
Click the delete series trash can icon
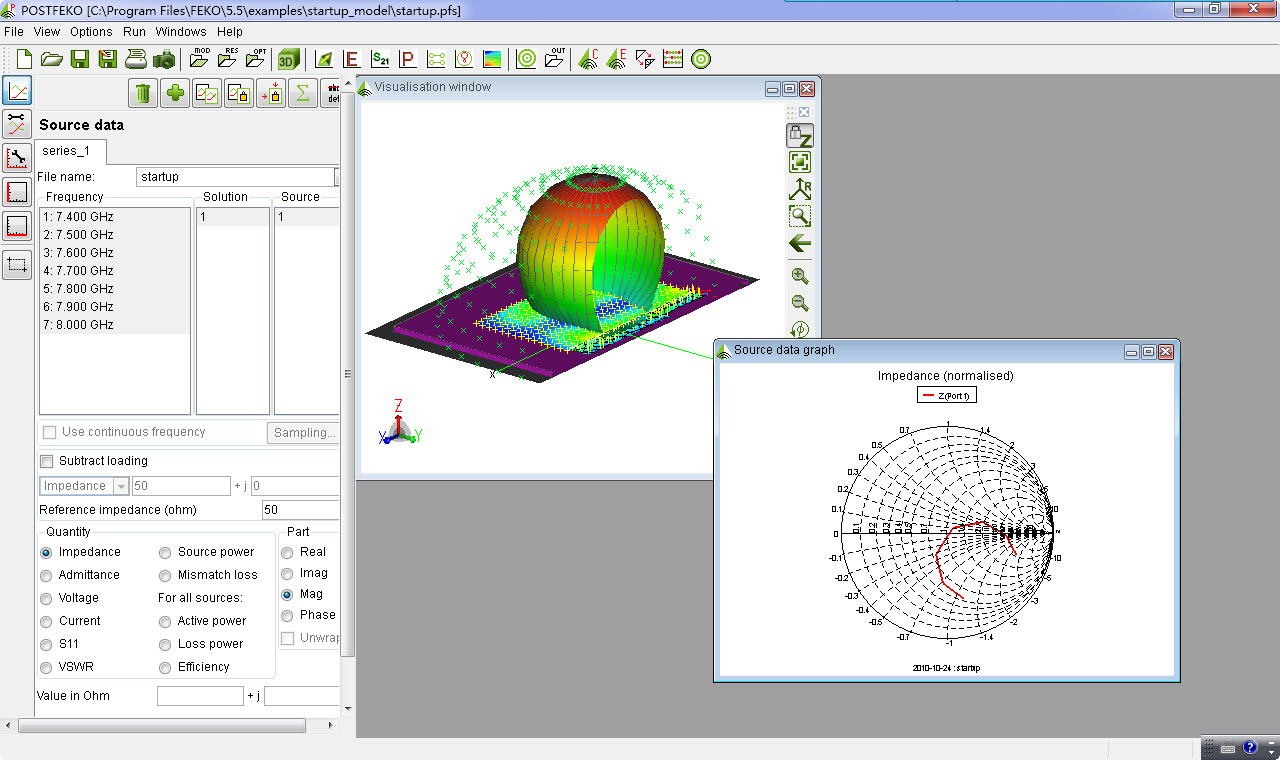click(143, 93)
